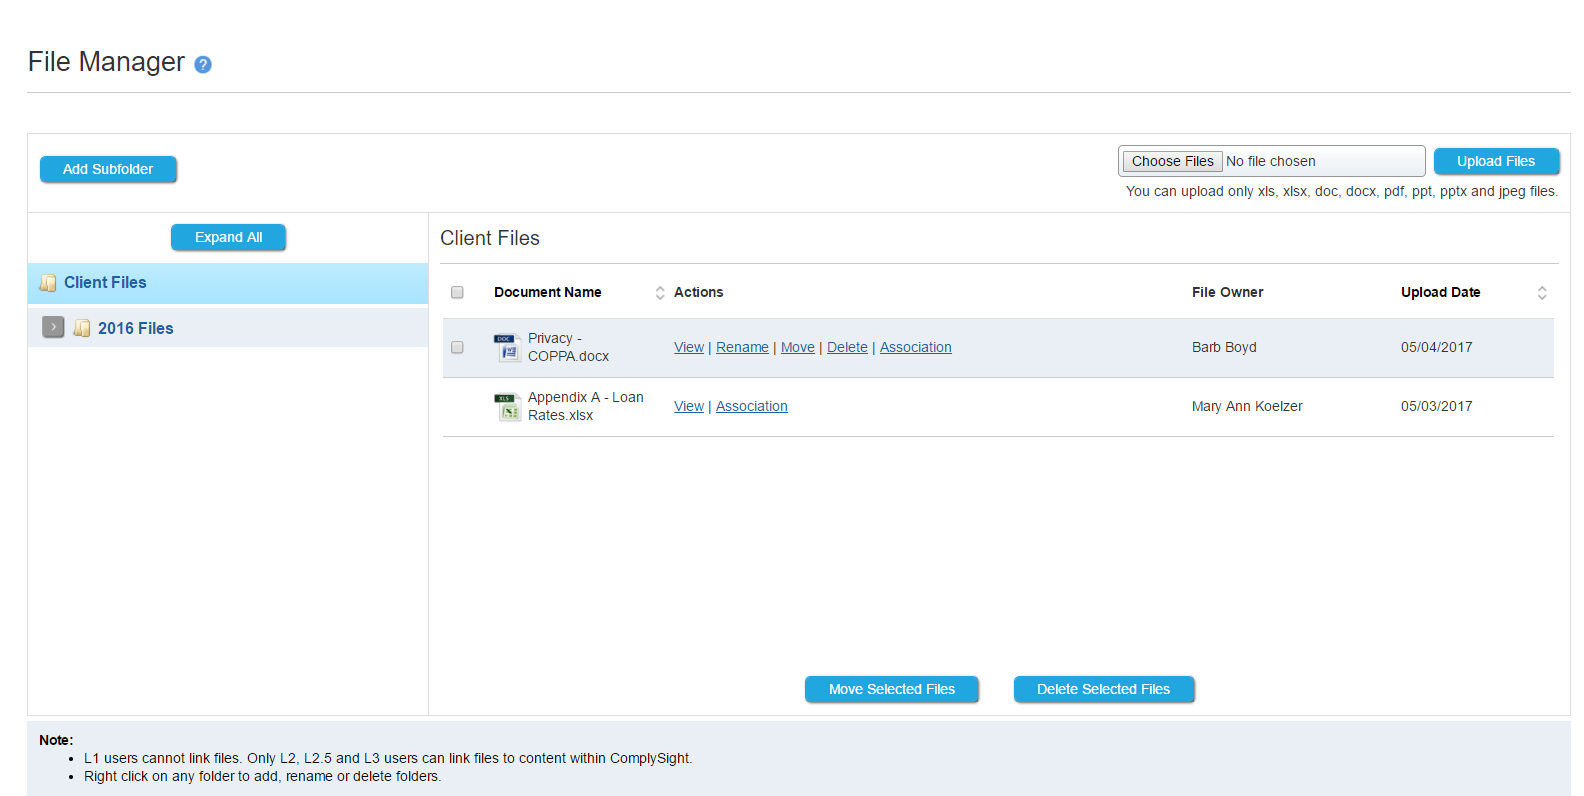Tick the select-all checkbox in the header

(x=457, y=292)
